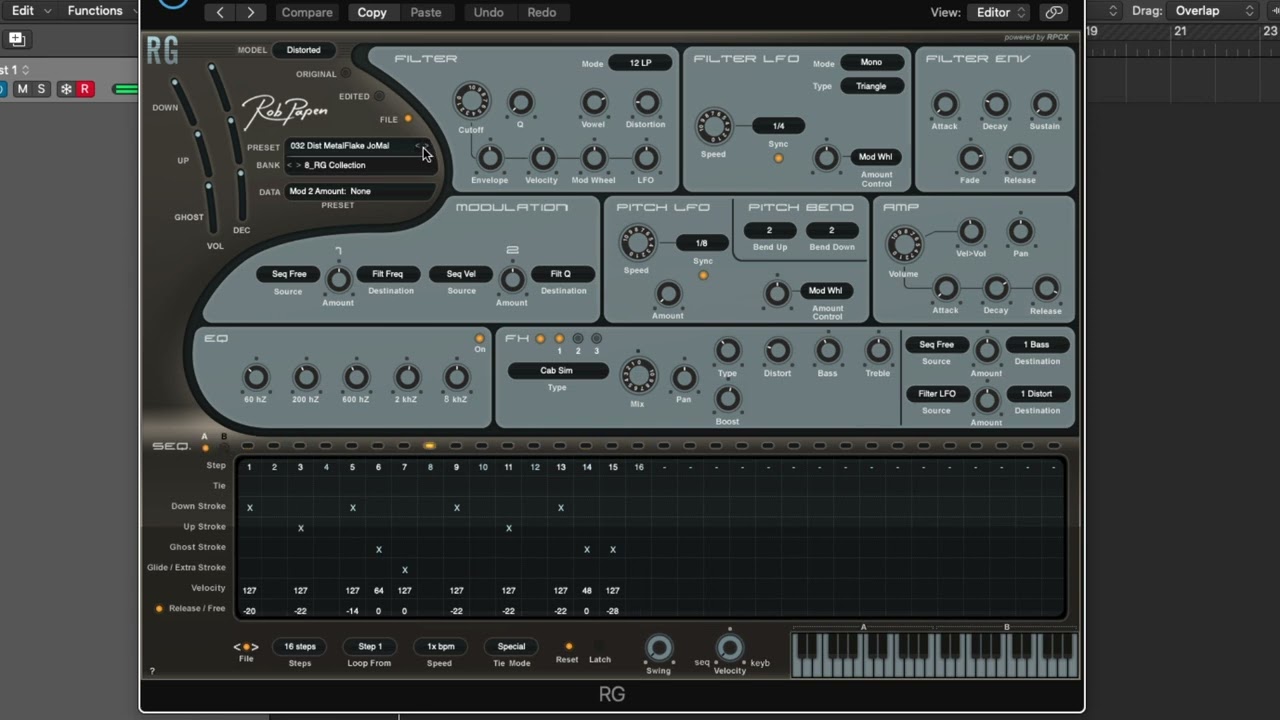The image size is (1280, 720).
Task: Open the sequencer File icon
Action: click(246, 647)
